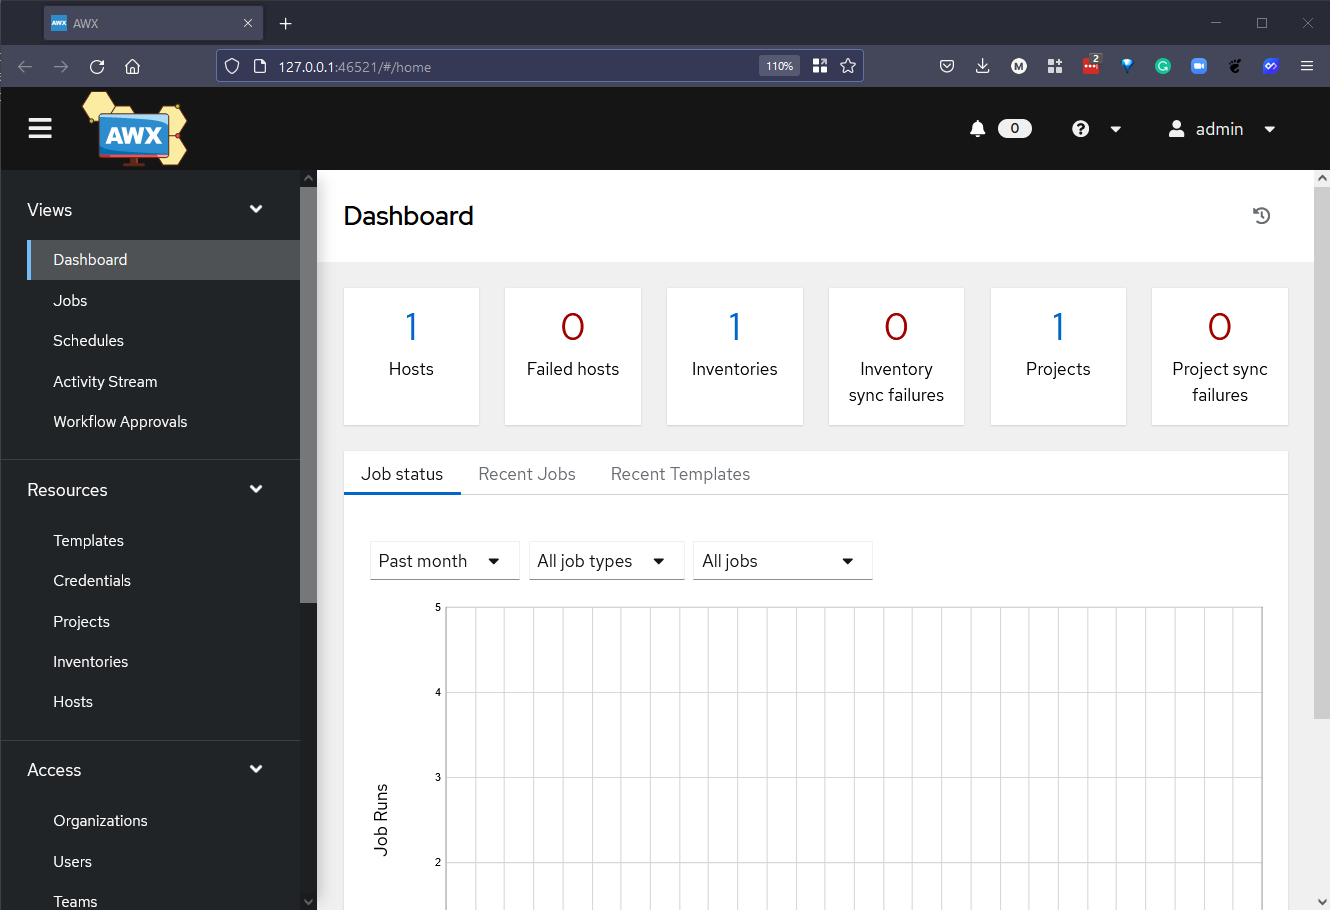Open the Past month filter dropdown
The height and width of the screenshot is (910, 1330).
coord(444,561)
